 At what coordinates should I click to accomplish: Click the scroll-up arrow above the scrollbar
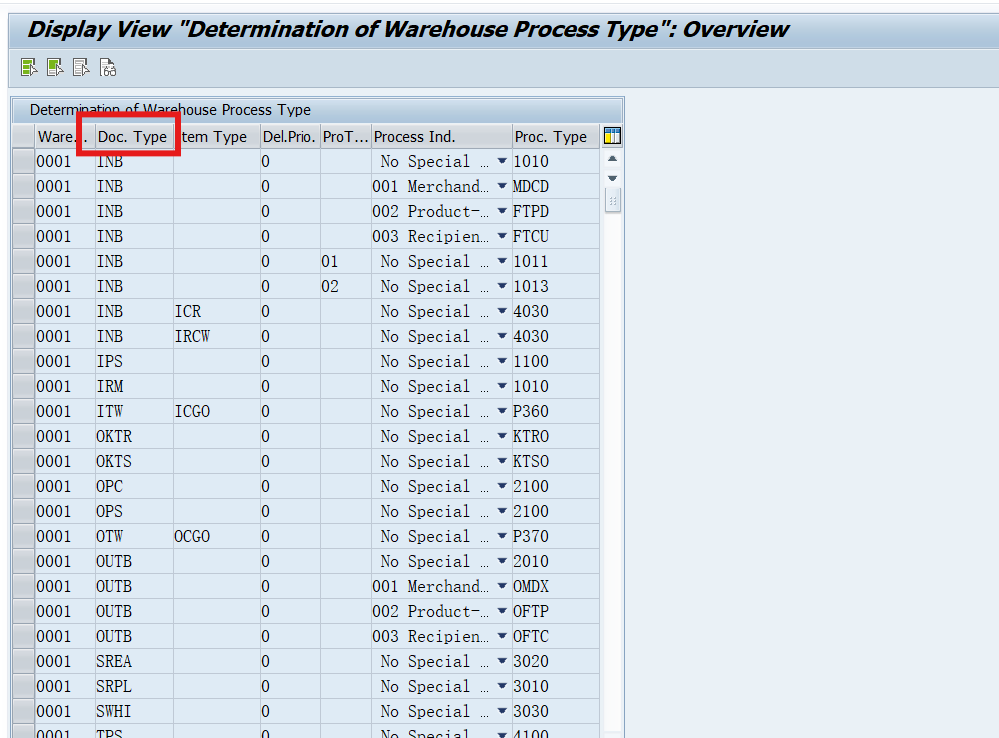[x=611, y=157]
